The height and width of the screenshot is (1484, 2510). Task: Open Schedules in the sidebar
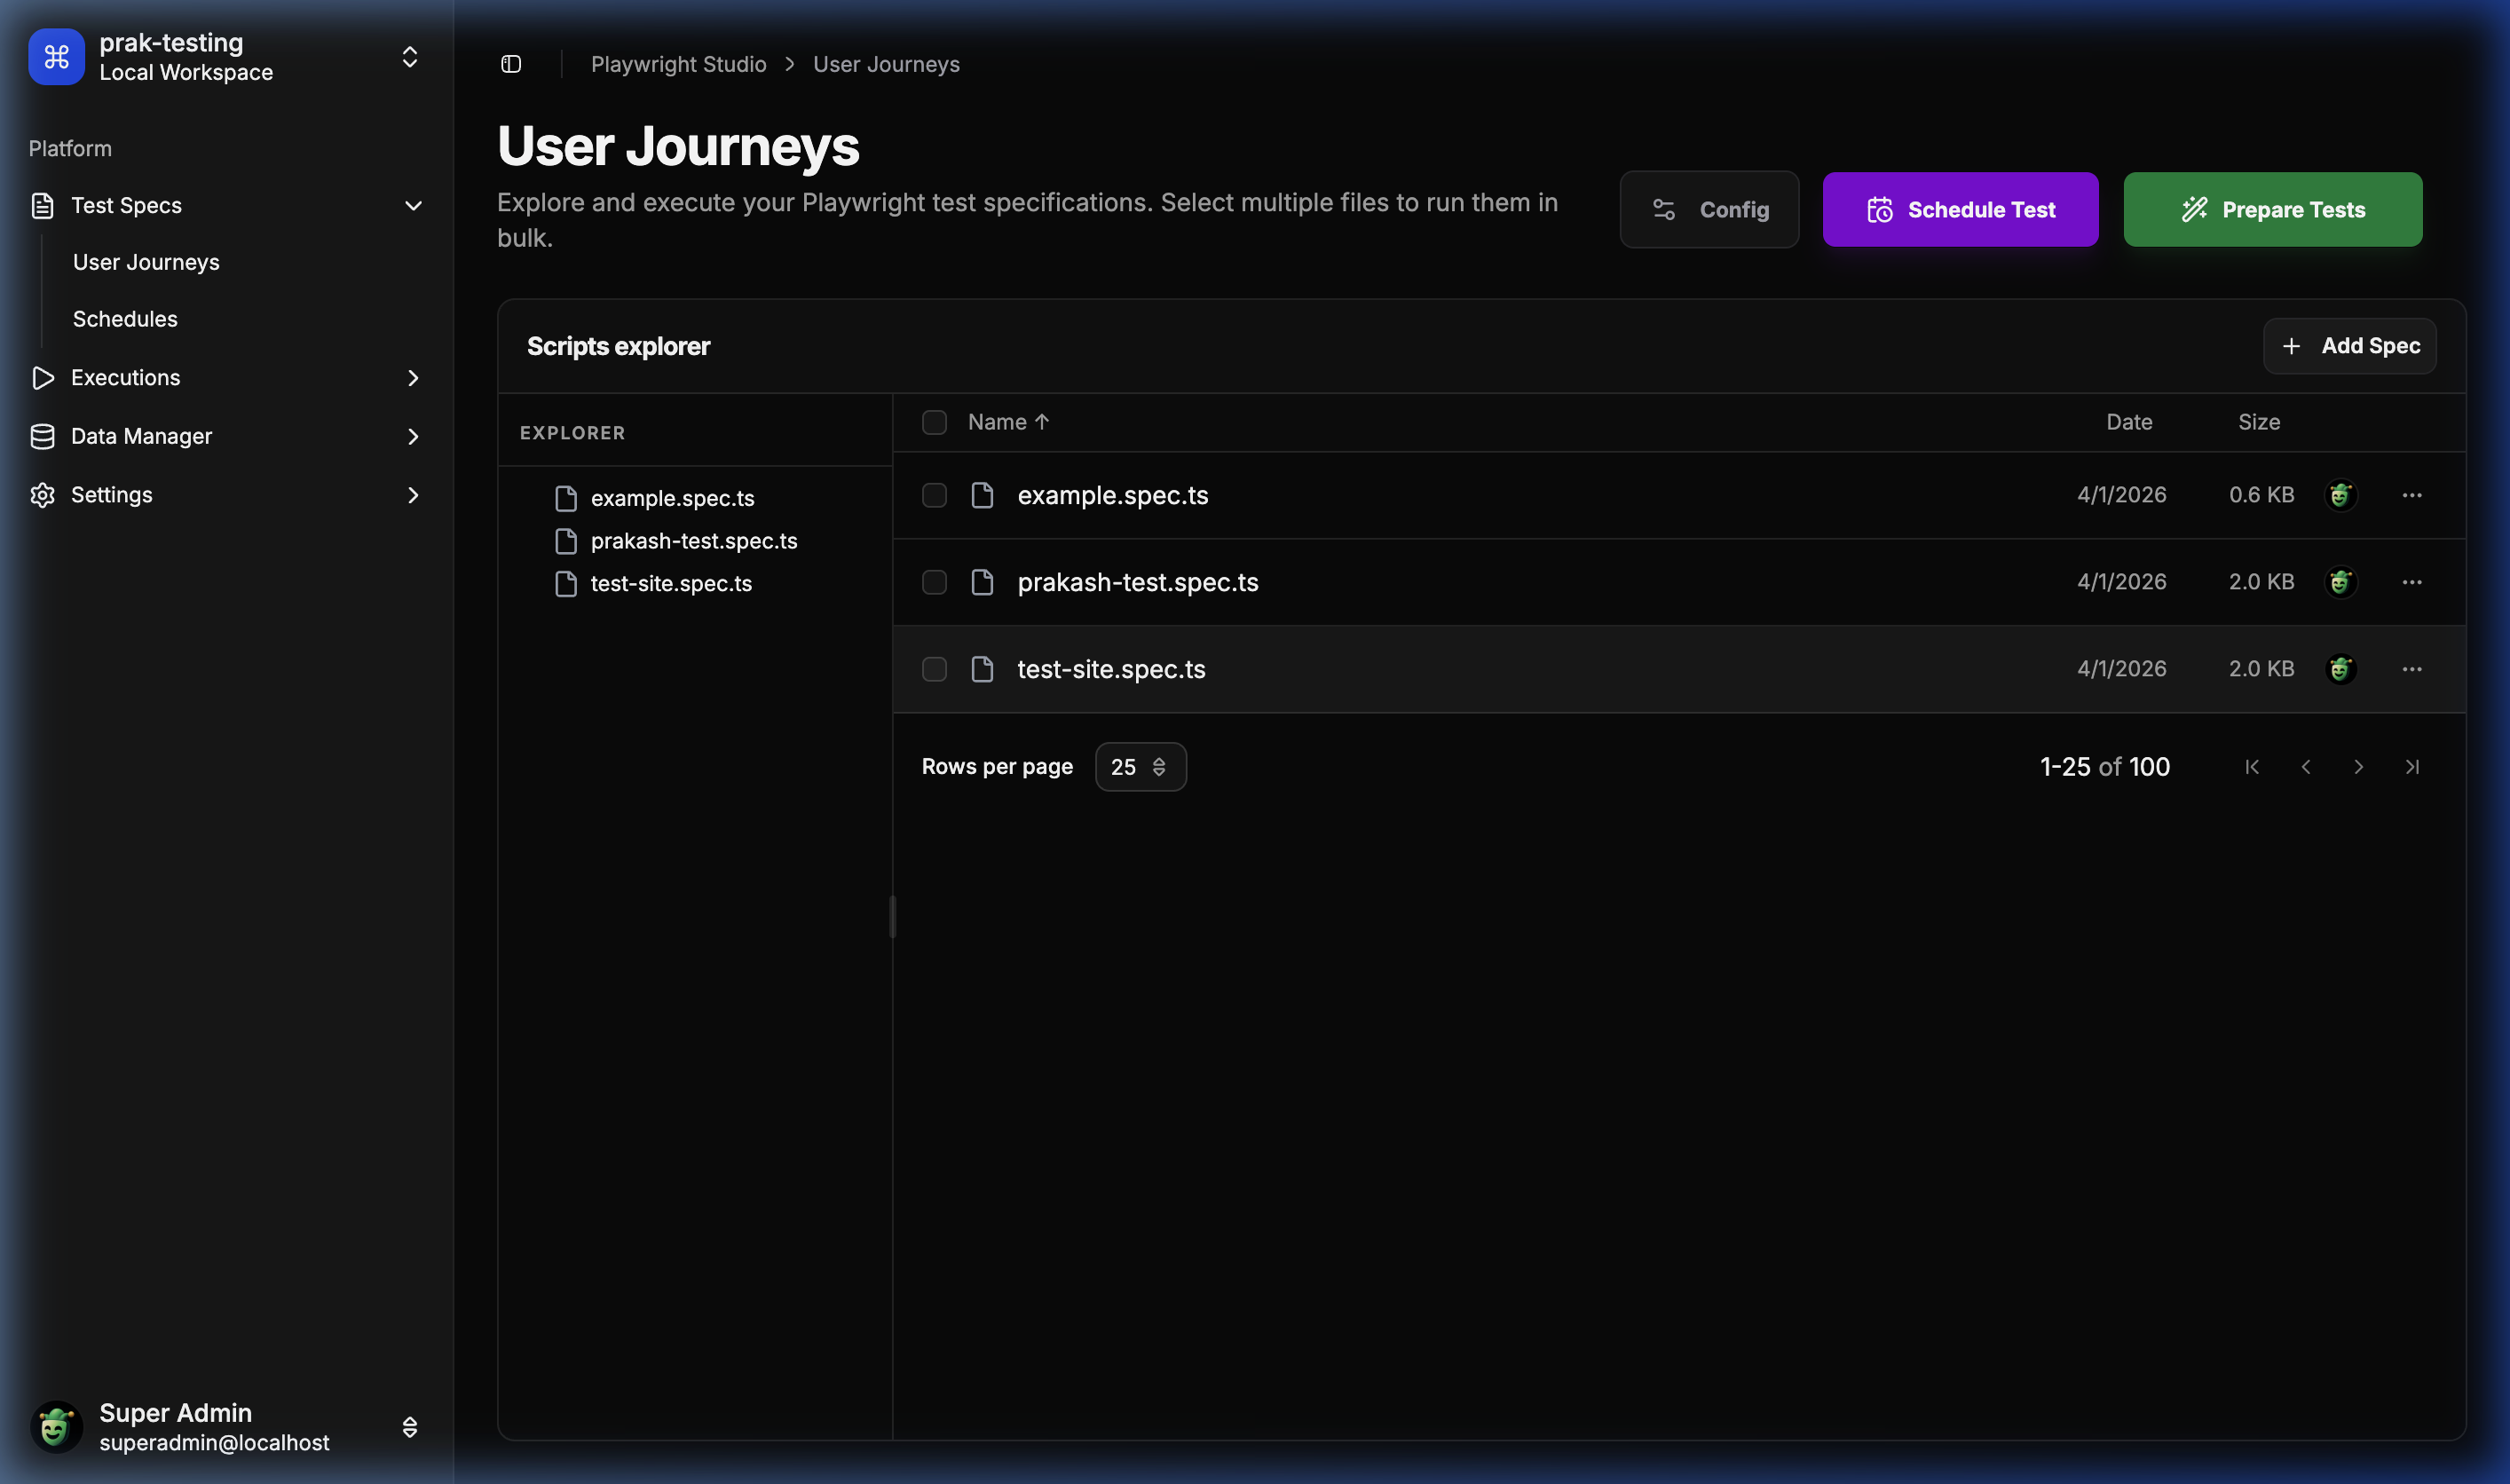[125, 319]
